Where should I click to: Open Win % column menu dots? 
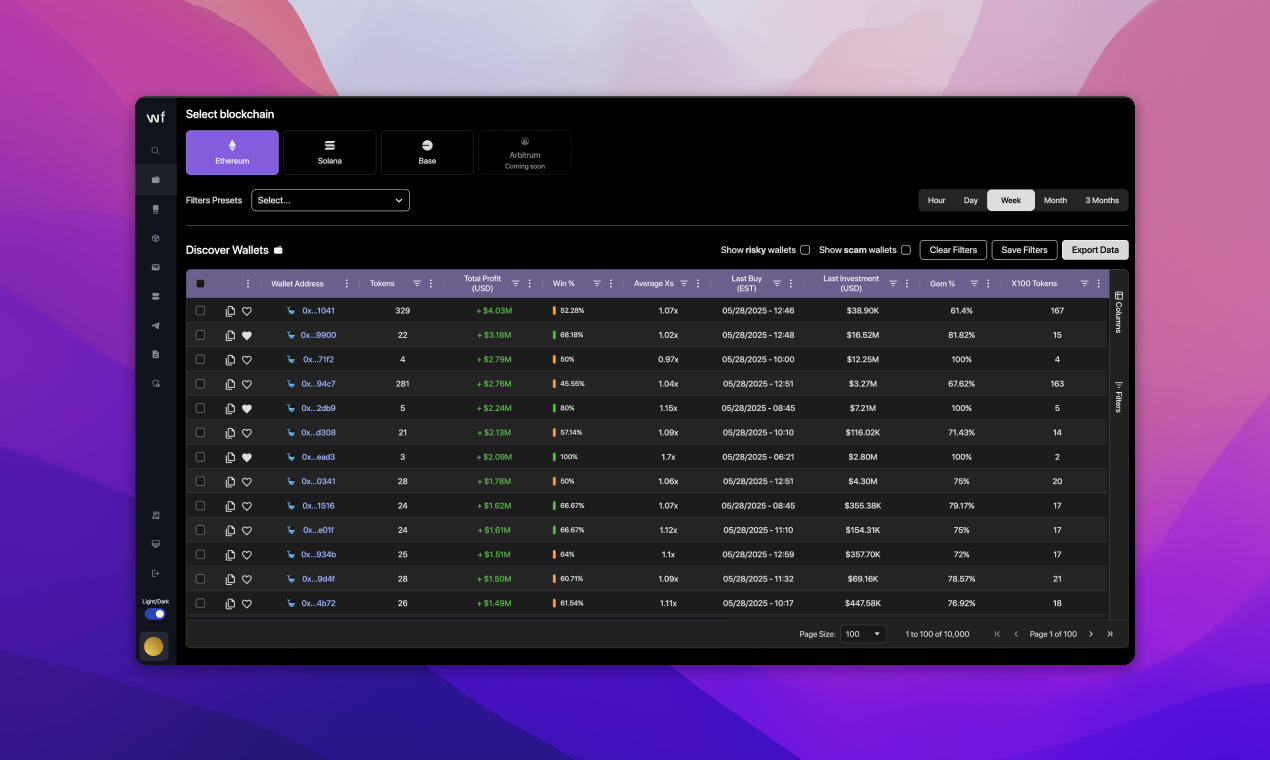[x=611, y=284]
